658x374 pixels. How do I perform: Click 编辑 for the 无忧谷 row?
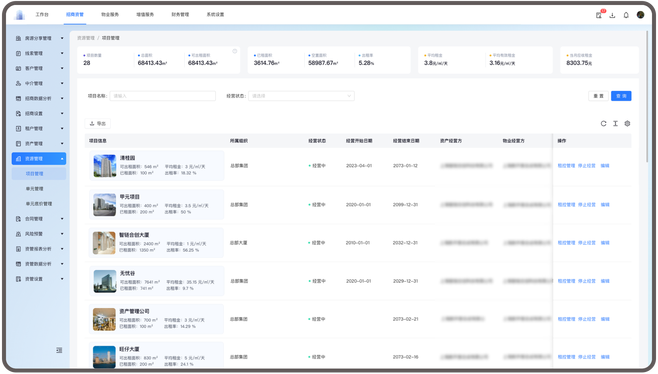tap(605, 281)
